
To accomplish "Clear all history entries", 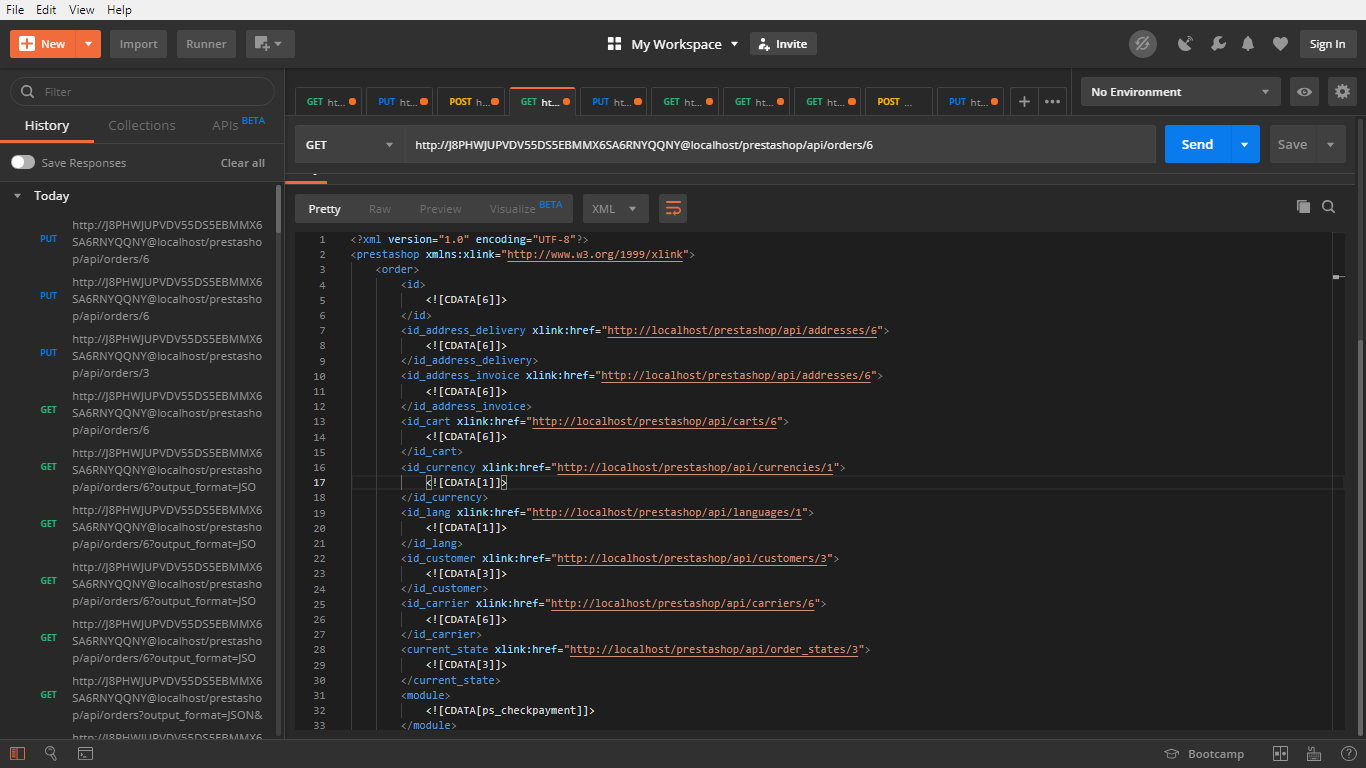I will pyautogui.click(x=242, y=162).
